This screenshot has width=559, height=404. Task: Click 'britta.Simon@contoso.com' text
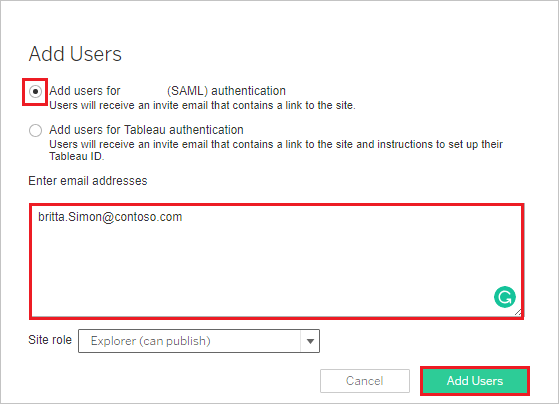pyautogui.click(x=110, y=217)
